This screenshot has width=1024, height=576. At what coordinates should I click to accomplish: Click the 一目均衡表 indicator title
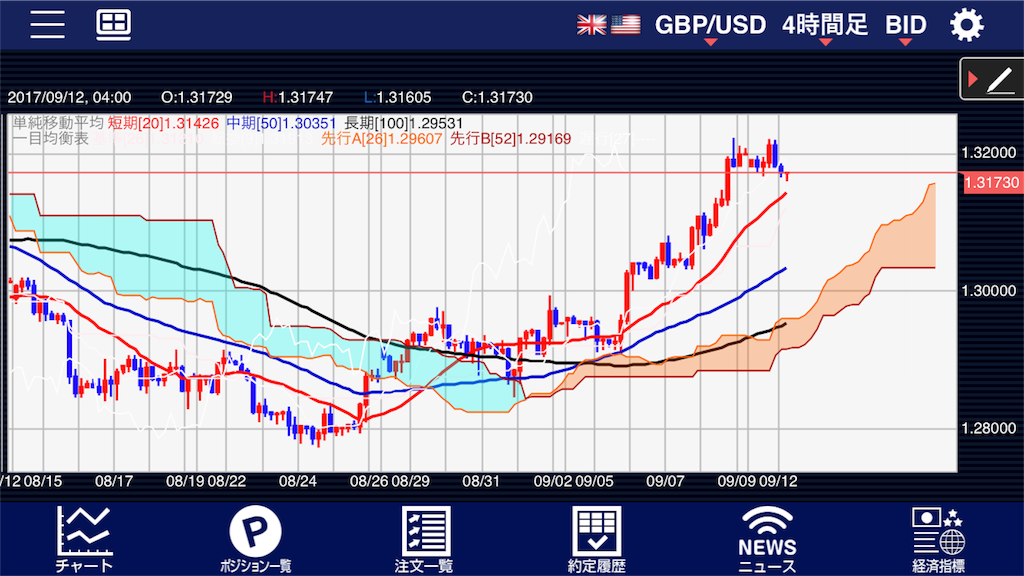pyautogui.click(x=50, y=138)
